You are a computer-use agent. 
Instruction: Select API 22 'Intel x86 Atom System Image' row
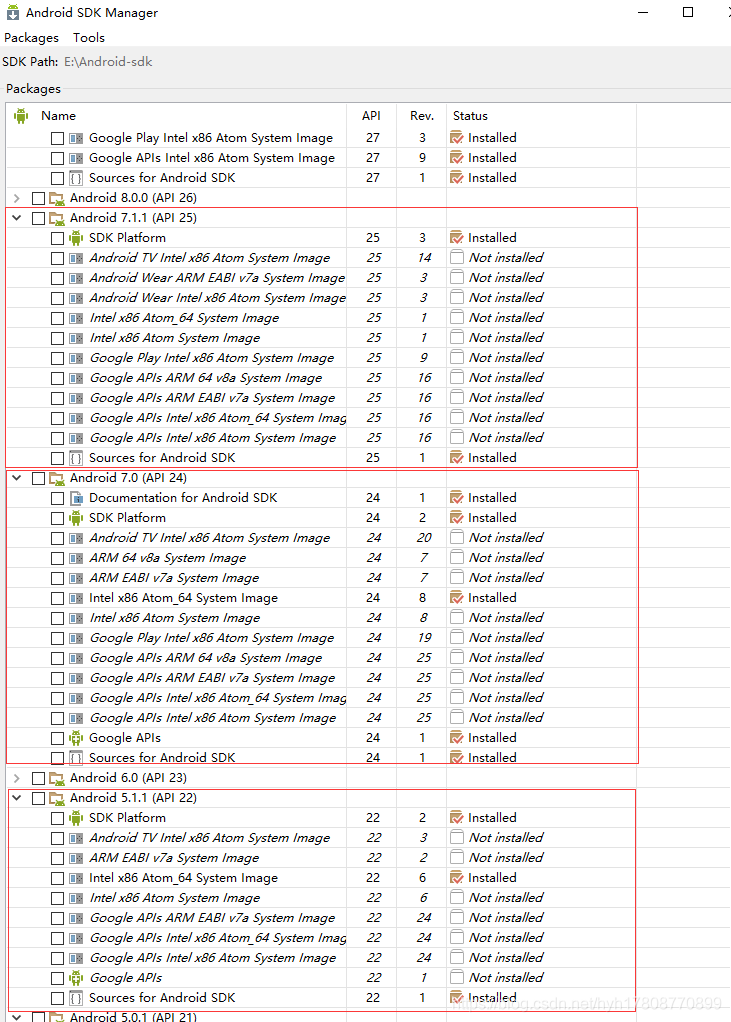[x=321, y=898]
